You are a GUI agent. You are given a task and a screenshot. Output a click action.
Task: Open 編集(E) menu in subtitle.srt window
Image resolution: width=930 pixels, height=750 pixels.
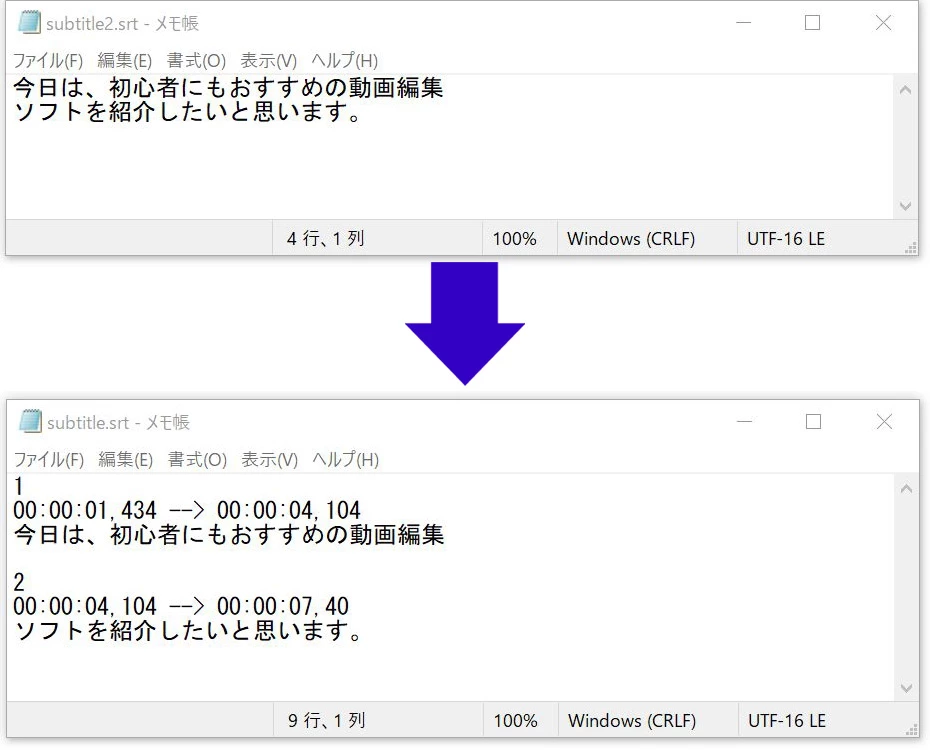(126, 459)
